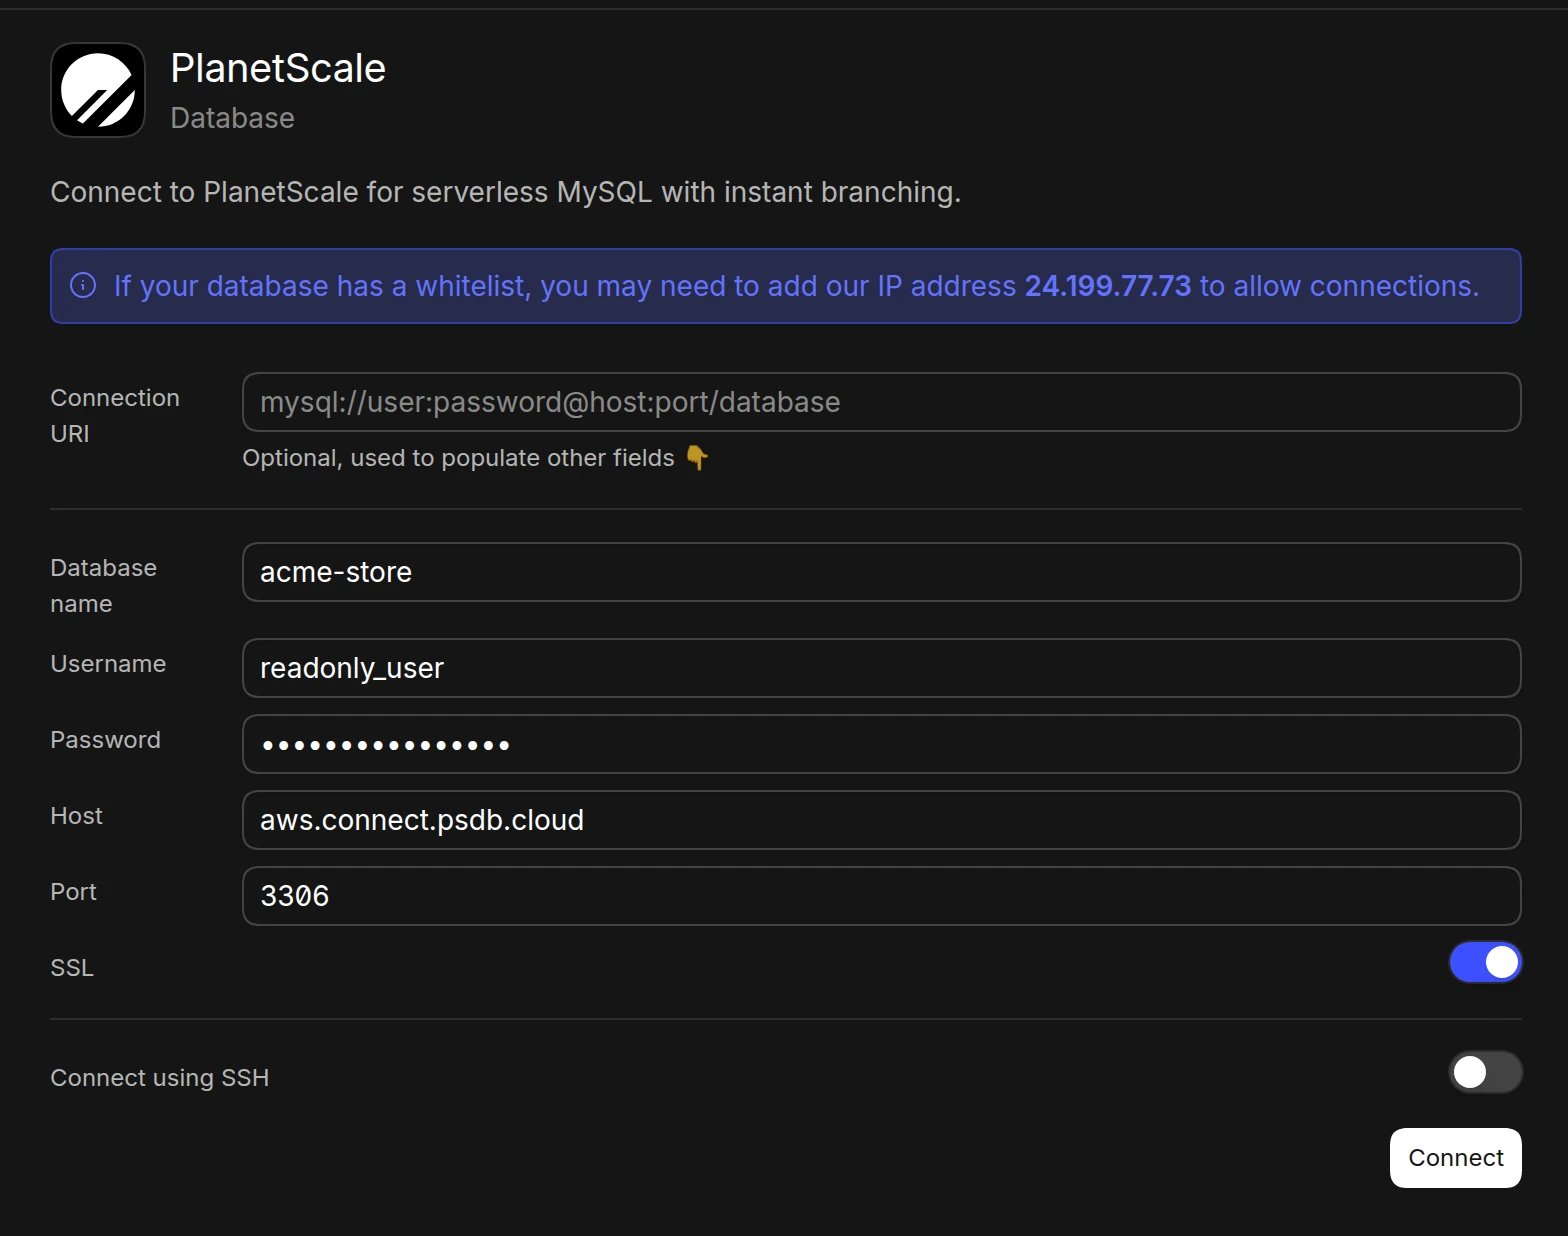Click the 'Port' label
This screenshot has height=1236, width=1568.
point(74,892)
